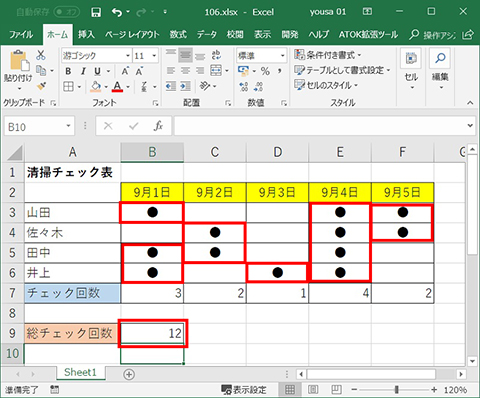Open the データ tab
Image resolution: width=480 pixels, height=398 pixels.
(207, 35)
